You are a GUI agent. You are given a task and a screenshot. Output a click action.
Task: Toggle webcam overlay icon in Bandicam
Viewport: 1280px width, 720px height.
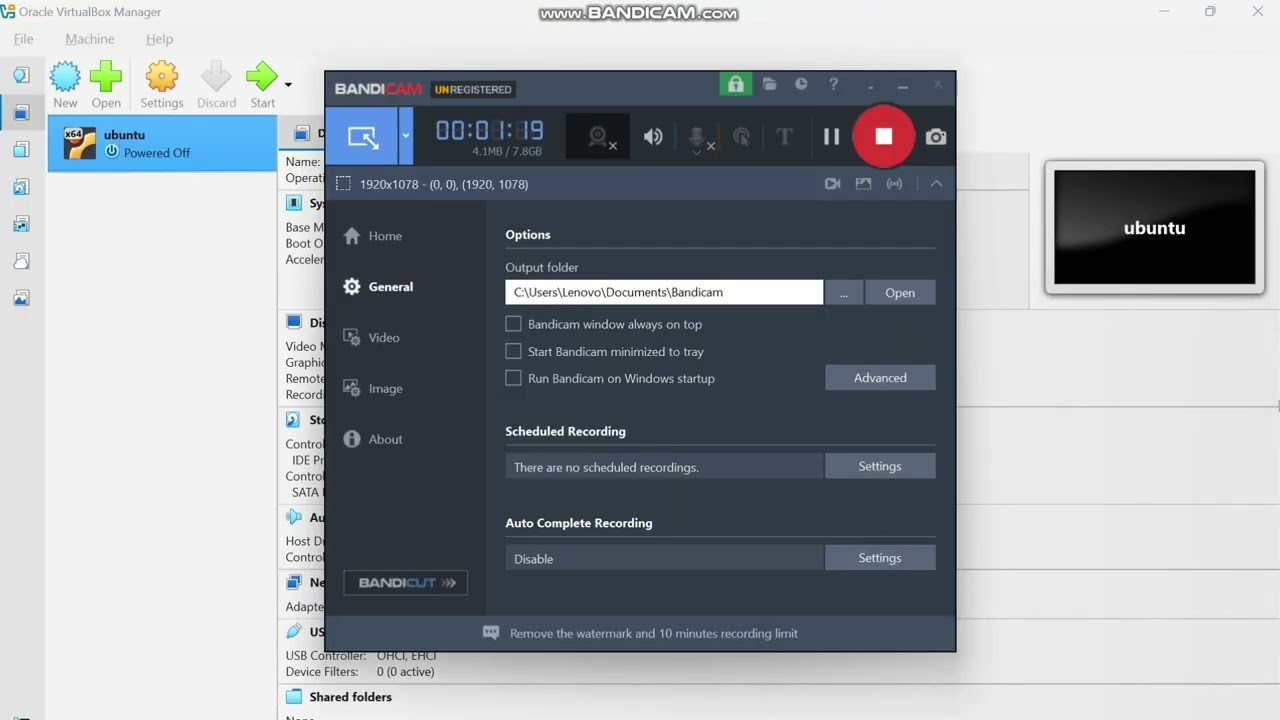[x=599, y=137]
